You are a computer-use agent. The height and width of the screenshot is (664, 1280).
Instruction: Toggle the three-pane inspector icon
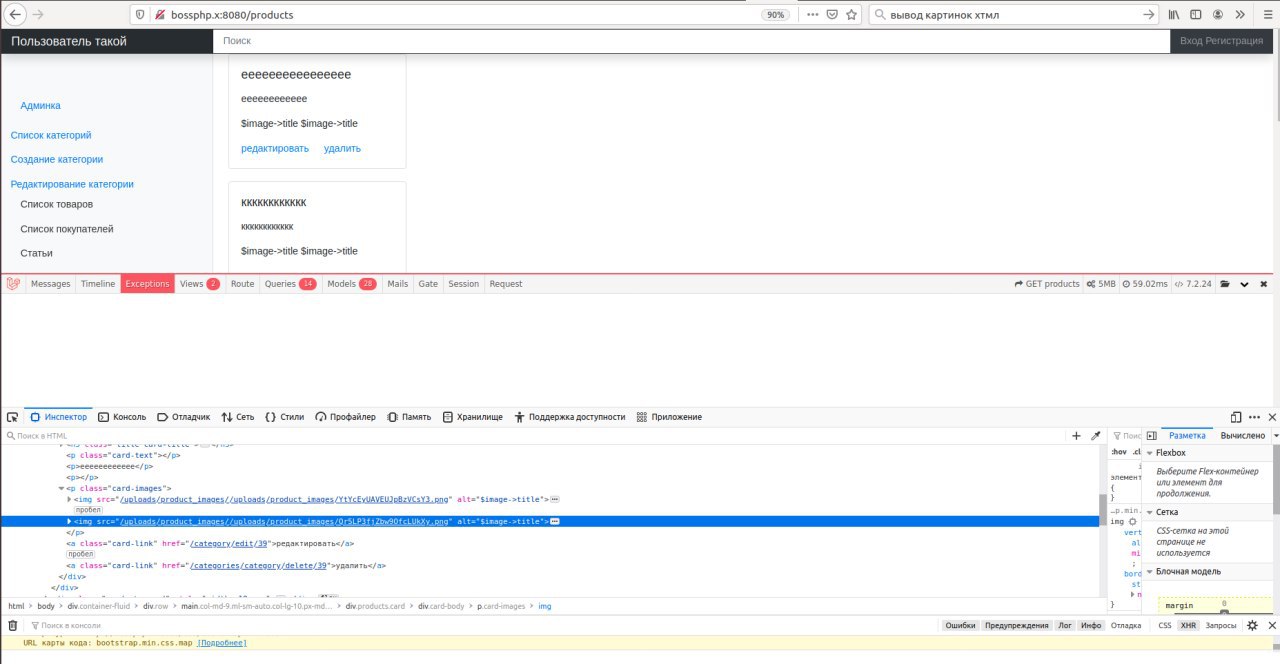pos(1151,436)
